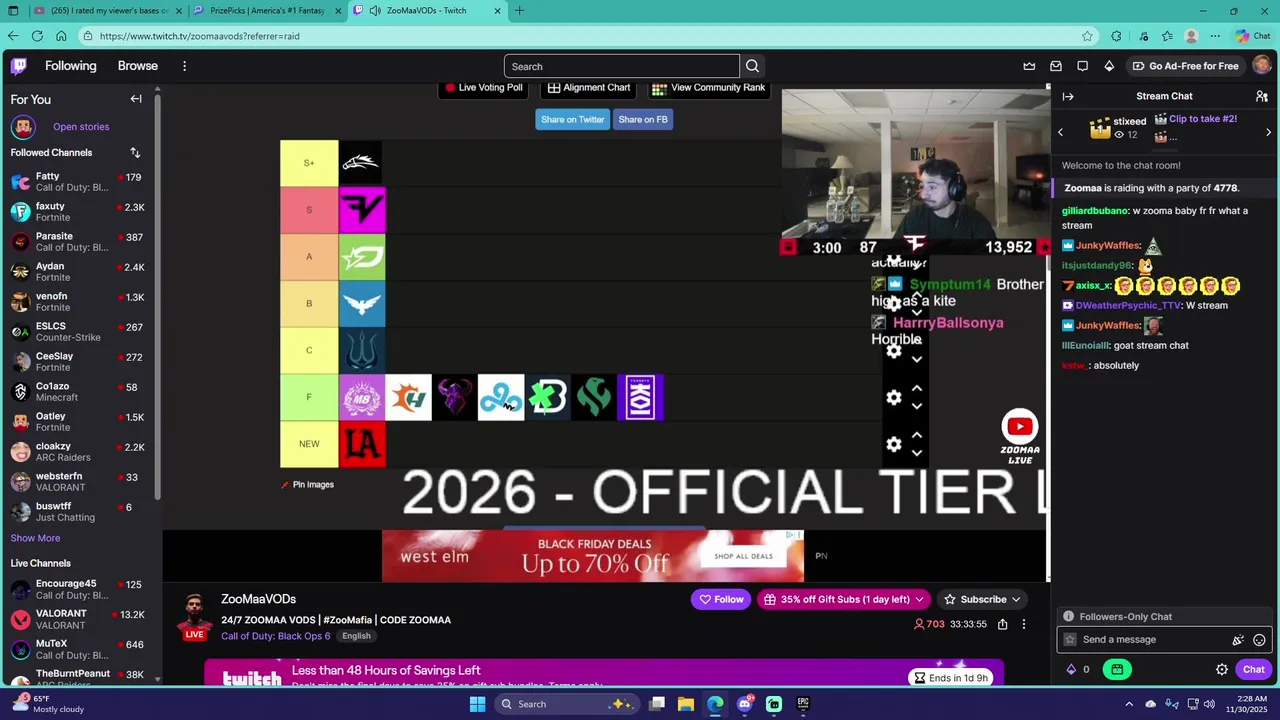Refresh the browser page
Screen dimensions: 1280x720
(37, 36)
